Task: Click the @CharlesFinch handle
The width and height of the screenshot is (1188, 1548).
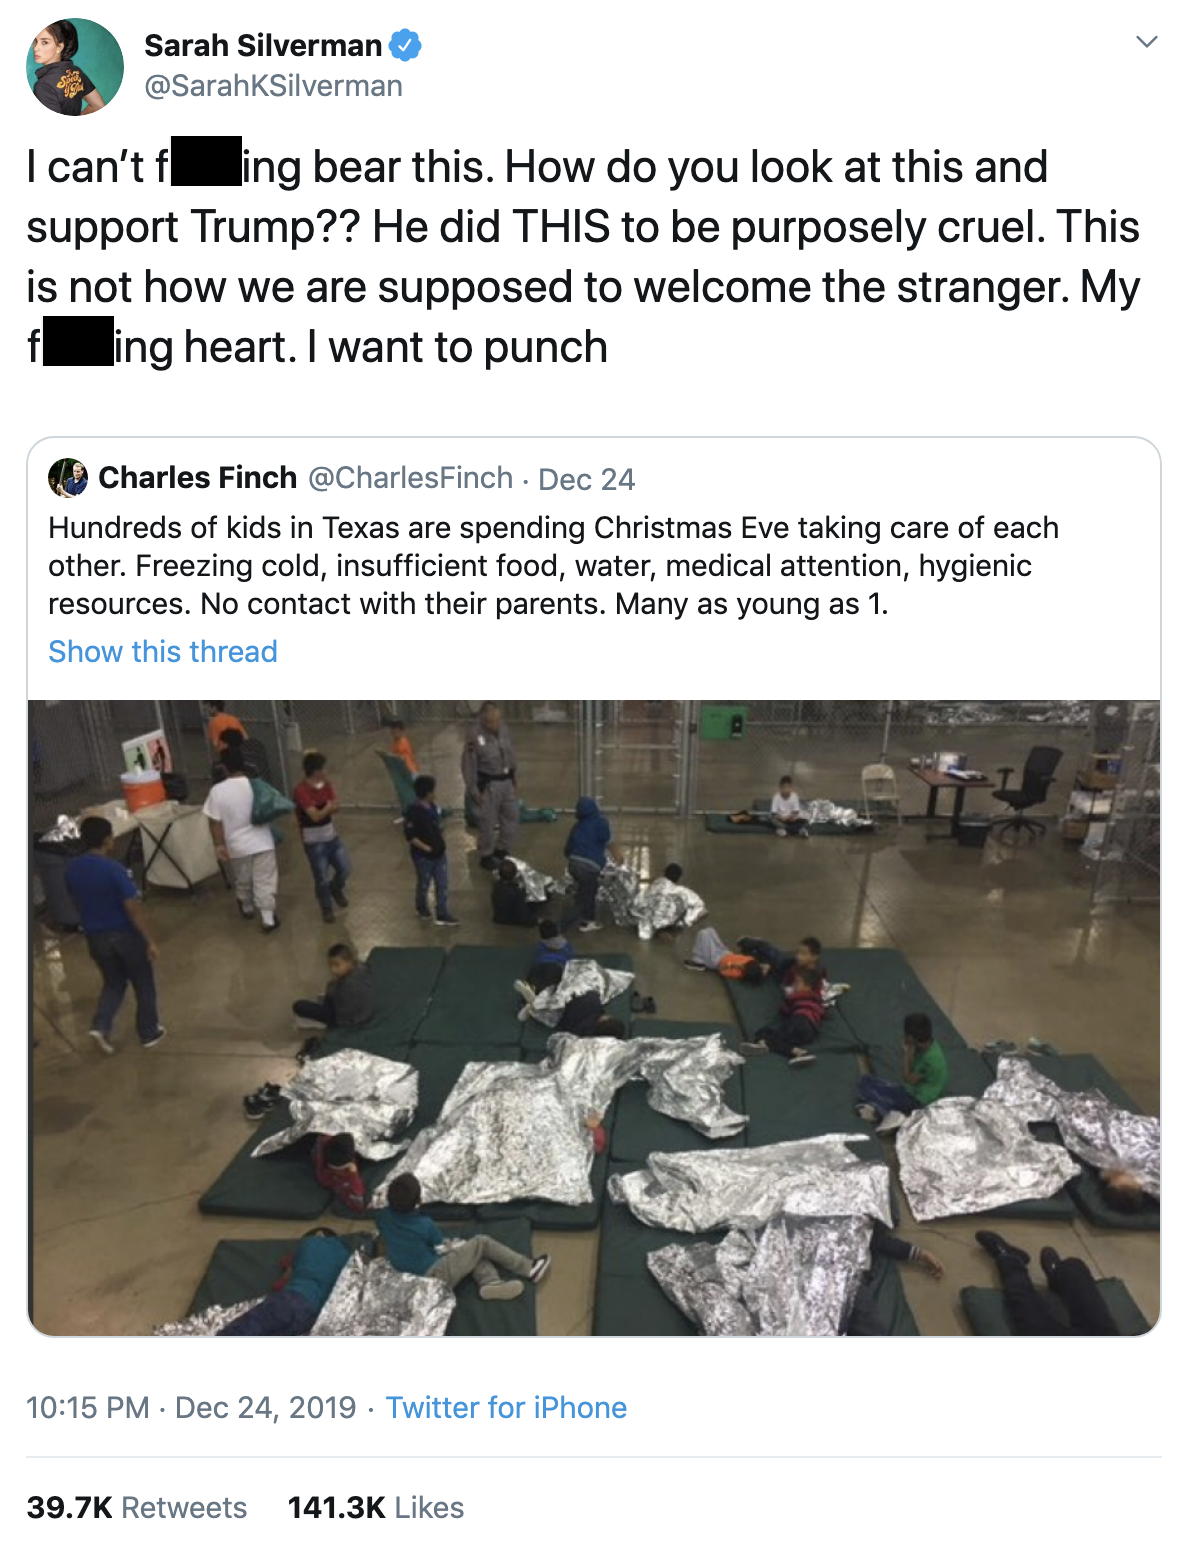Action: (x=410, y=478)
